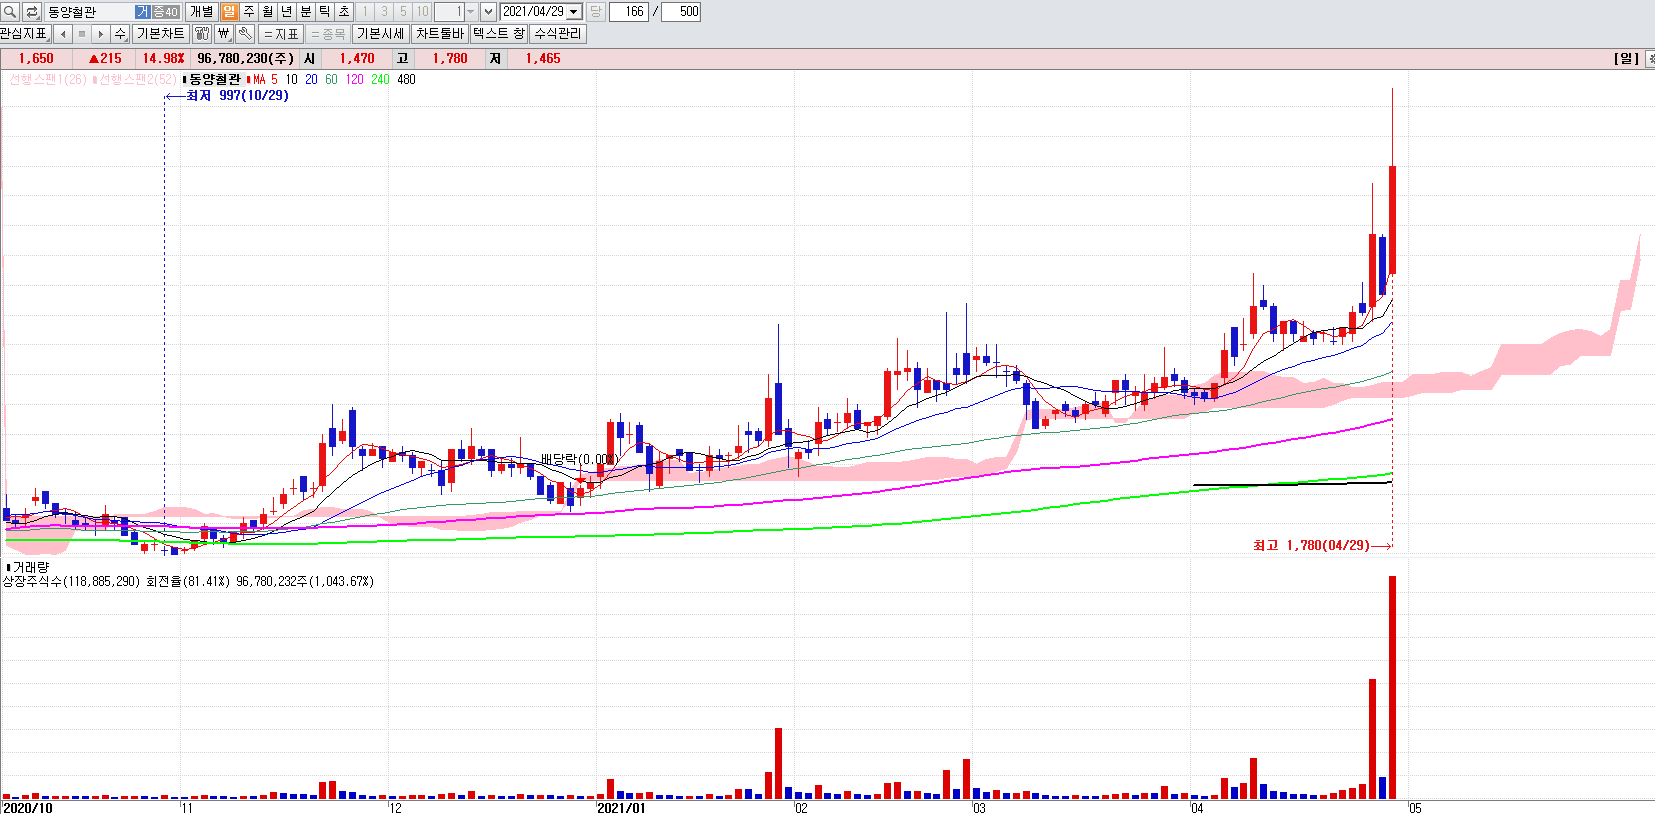Click the volume 96,780,230(주) value
Screen dimensions: 1655x814
point(245,59)
